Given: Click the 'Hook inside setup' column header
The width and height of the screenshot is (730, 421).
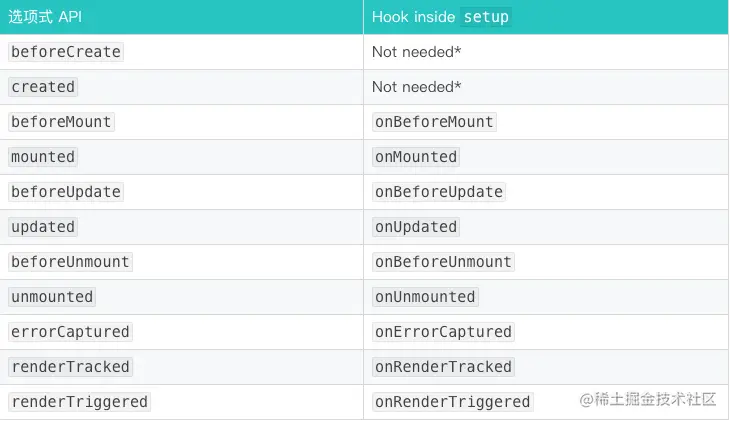Looking at the screenshot, I should [441, 17].
